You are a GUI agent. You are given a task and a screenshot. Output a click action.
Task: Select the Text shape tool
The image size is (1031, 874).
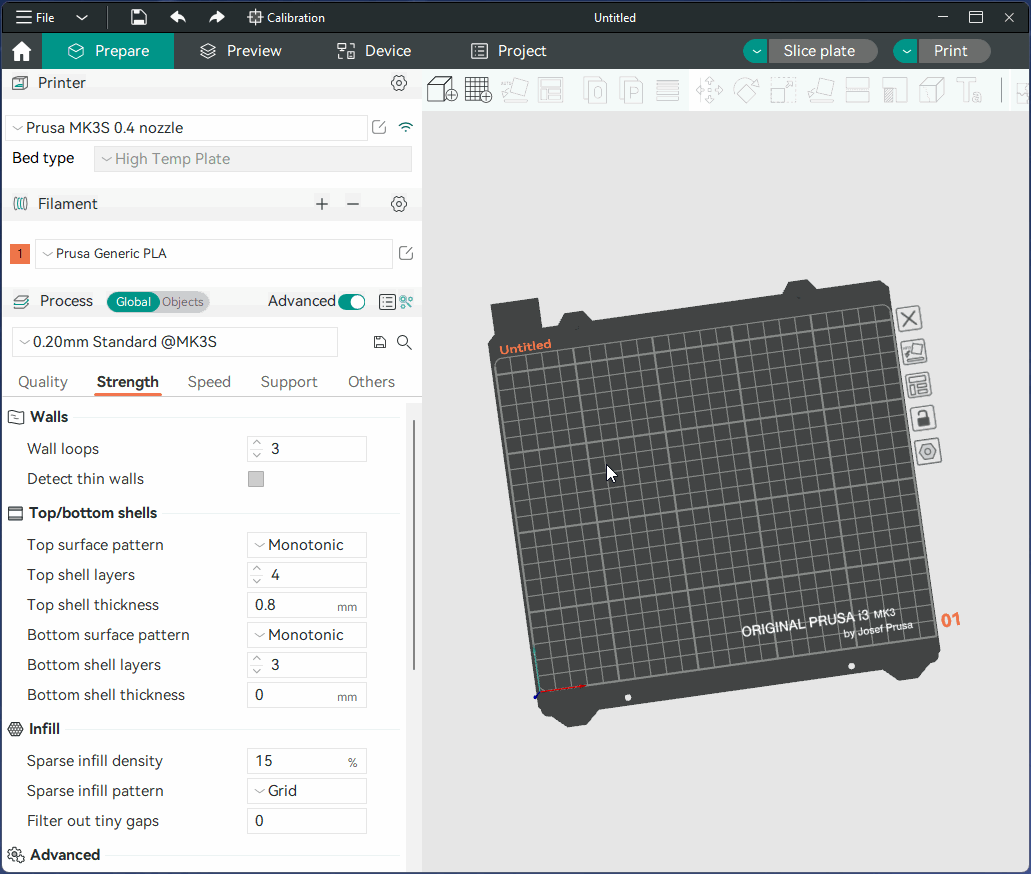coord(969,89)
